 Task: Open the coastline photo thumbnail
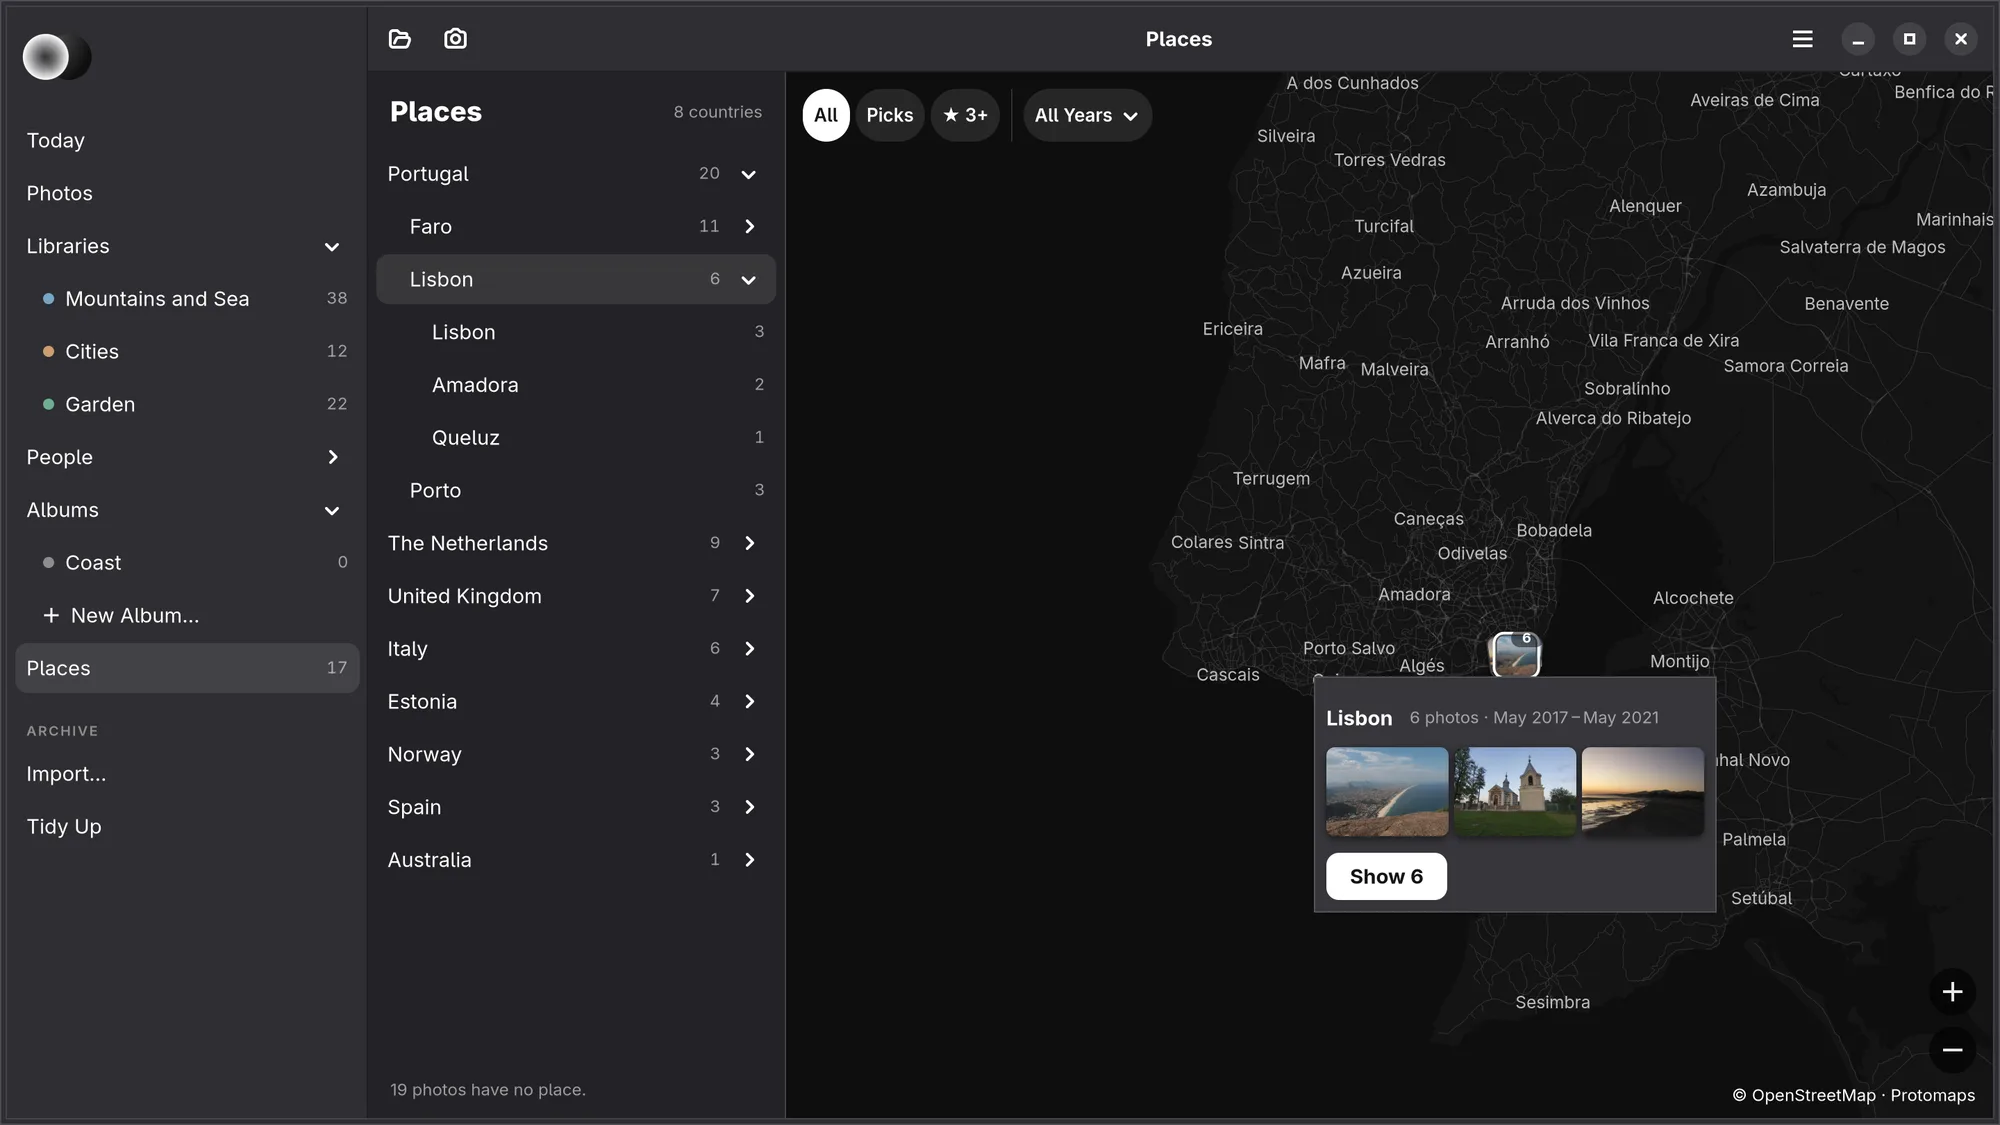point(1387,792)
